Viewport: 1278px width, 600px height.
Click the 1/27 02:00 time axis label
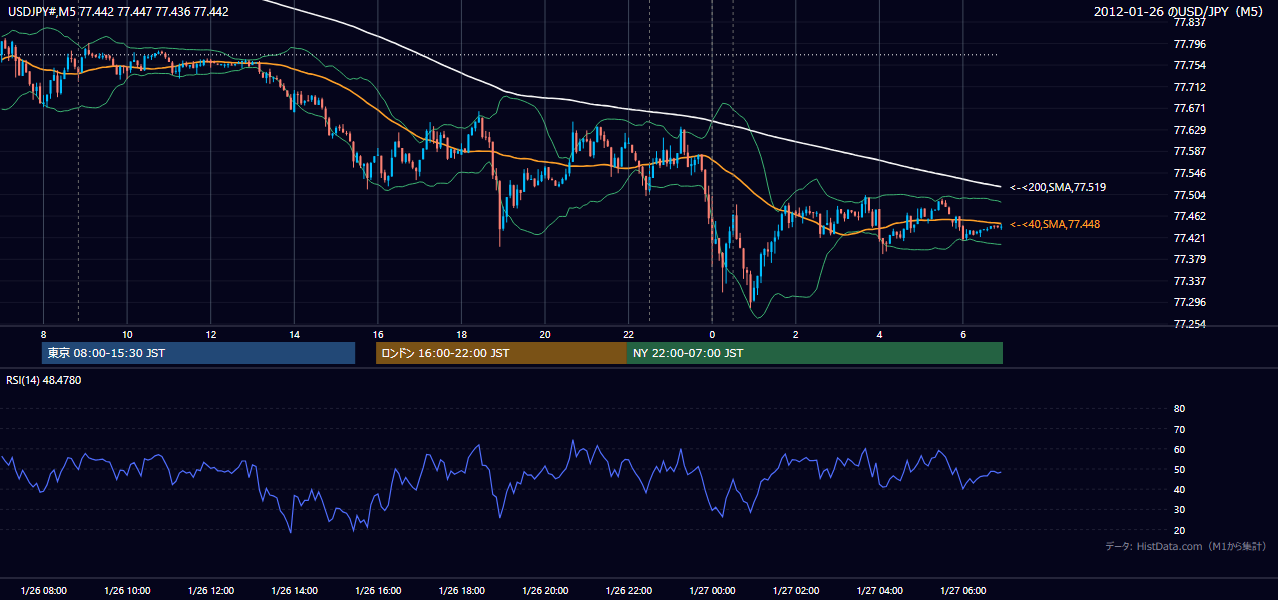(796, 591)
